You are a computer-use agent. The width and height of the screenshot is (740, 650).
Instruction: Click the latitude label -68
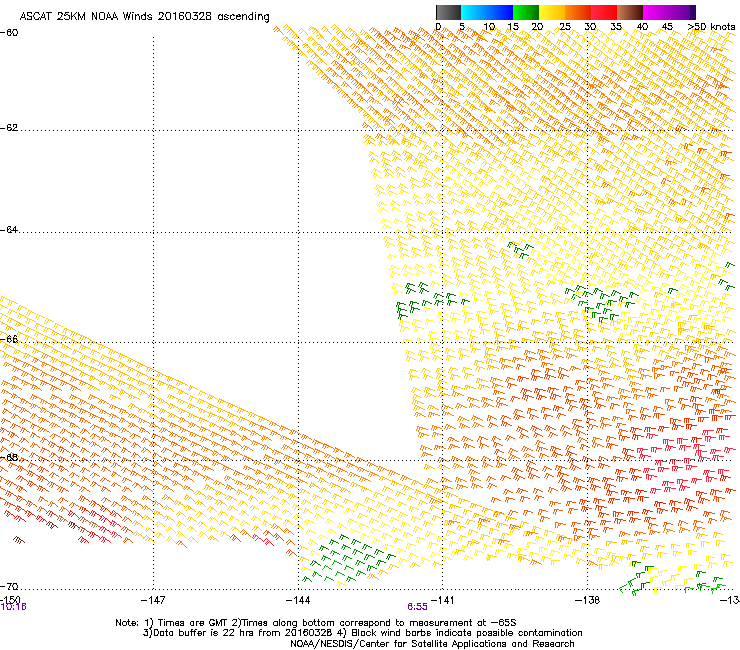click(9, 457)
